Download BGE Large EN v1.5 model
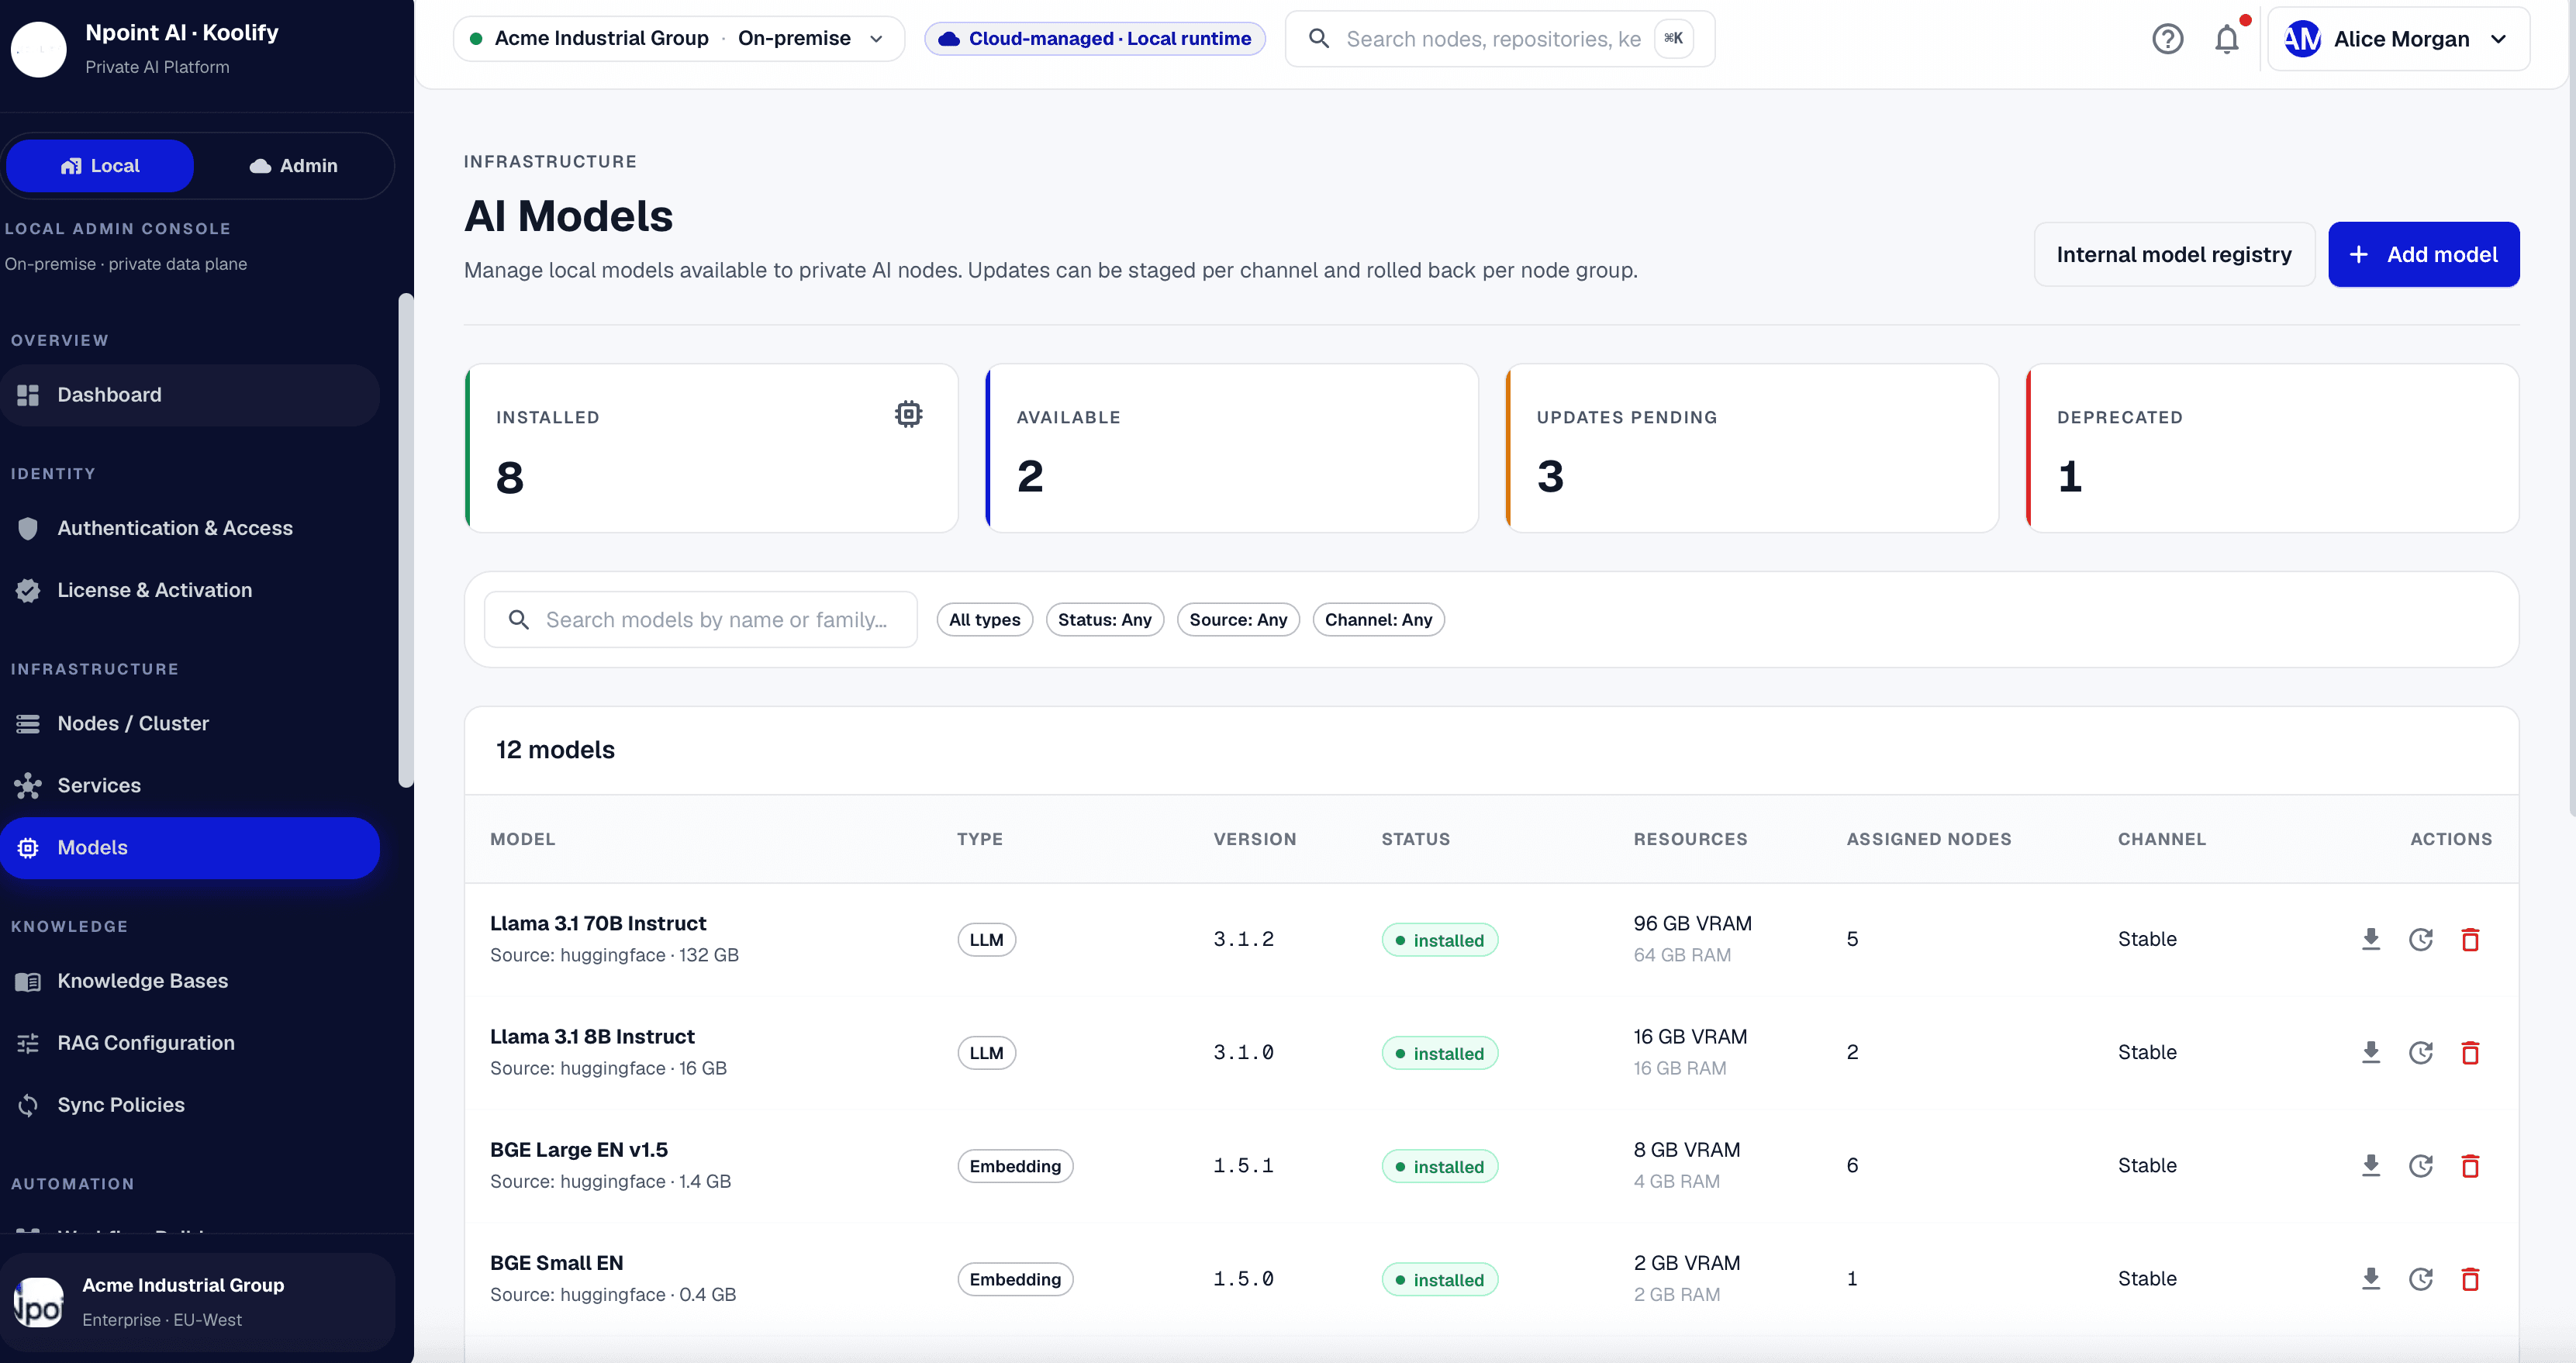 pos(2370,1165)
